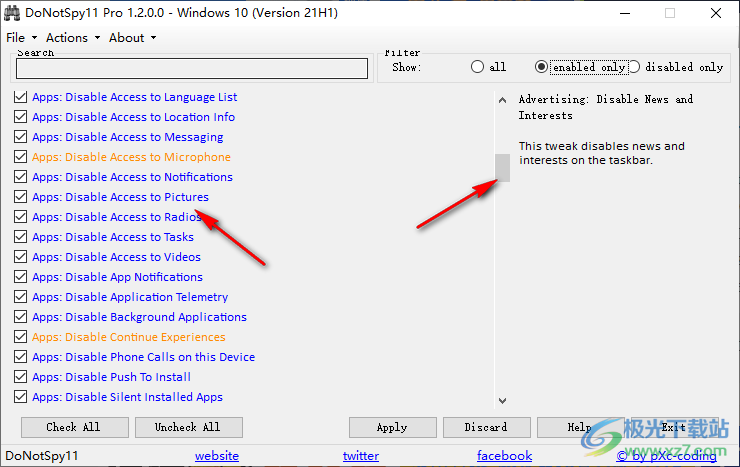
Task: Select 'Apps: Disable Phone Calls on this Device' text
Action: (143, 357)
